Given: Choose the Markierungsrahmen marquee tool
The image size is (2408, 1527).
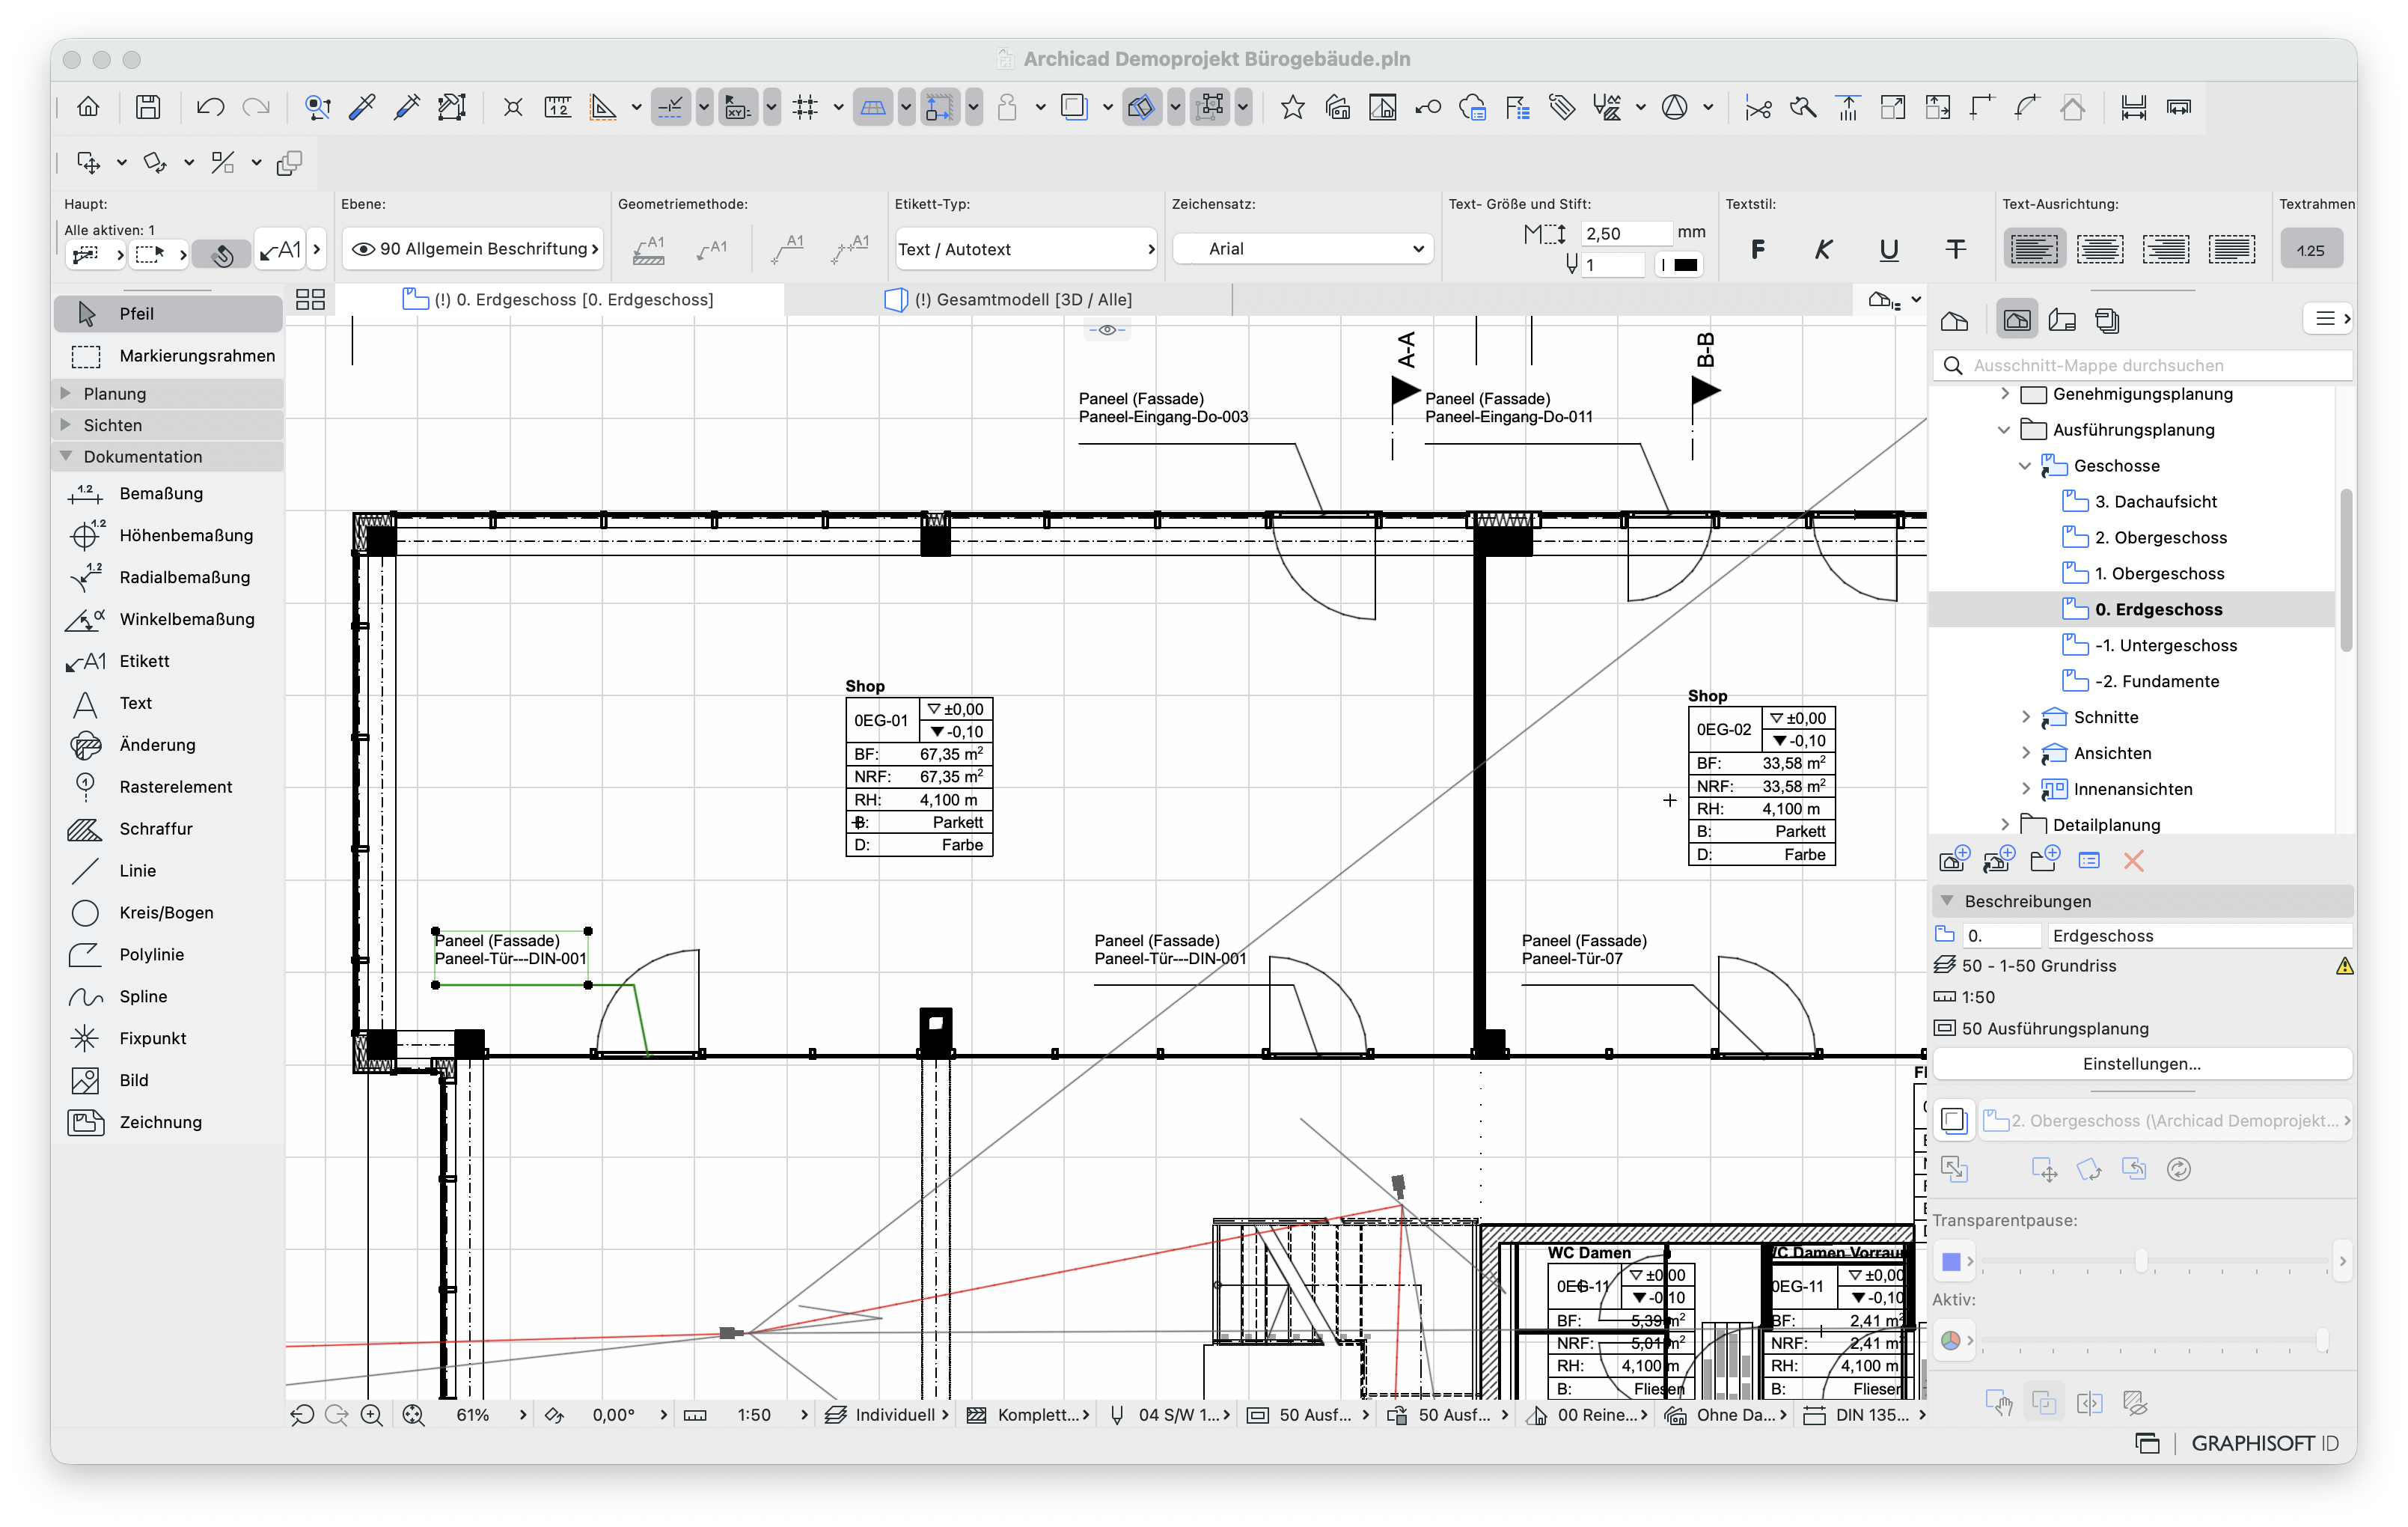Looking at the screenshot, I should click(168, 356).
